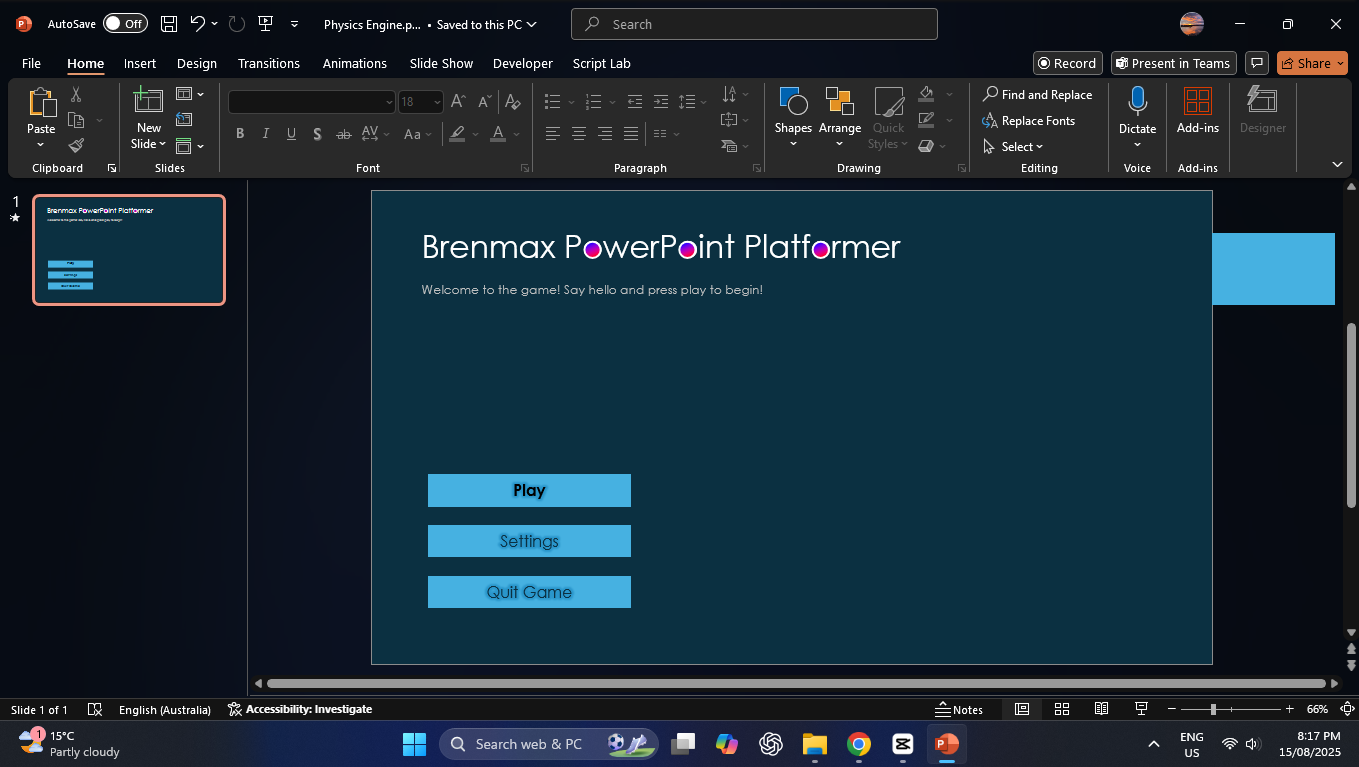Click the Save icon in title bar
Screen dimensions: 1359x767
[169, 24]
